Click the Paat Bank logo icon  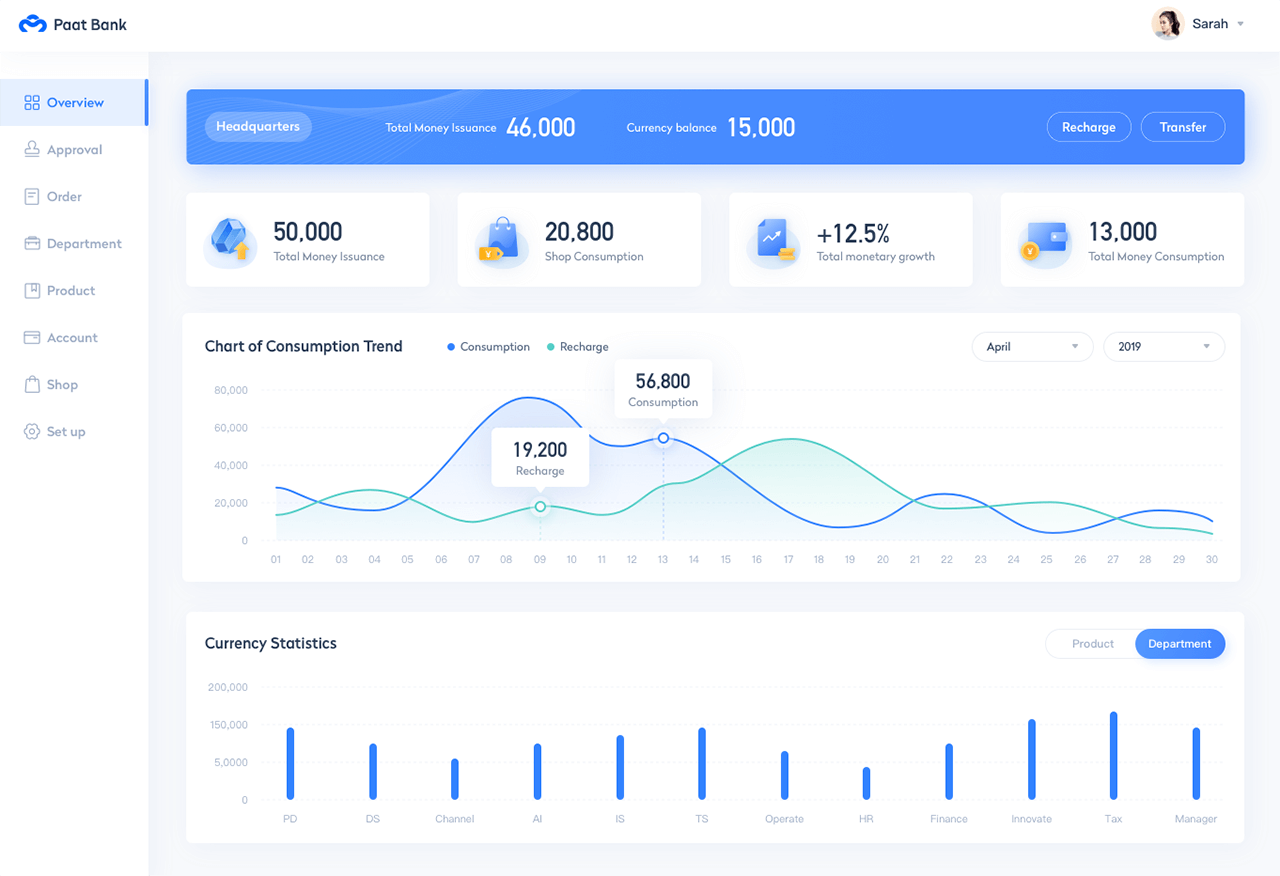coord(33,24)
